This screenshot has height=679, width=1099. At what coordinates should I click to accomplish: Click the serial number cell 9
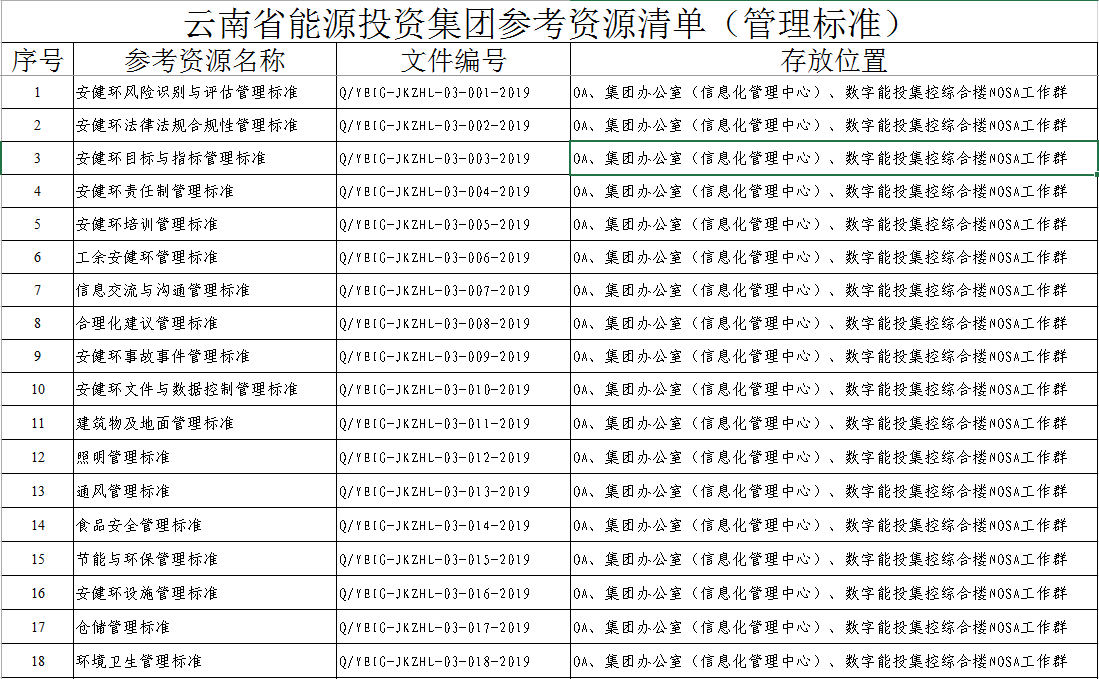[37, 357]
